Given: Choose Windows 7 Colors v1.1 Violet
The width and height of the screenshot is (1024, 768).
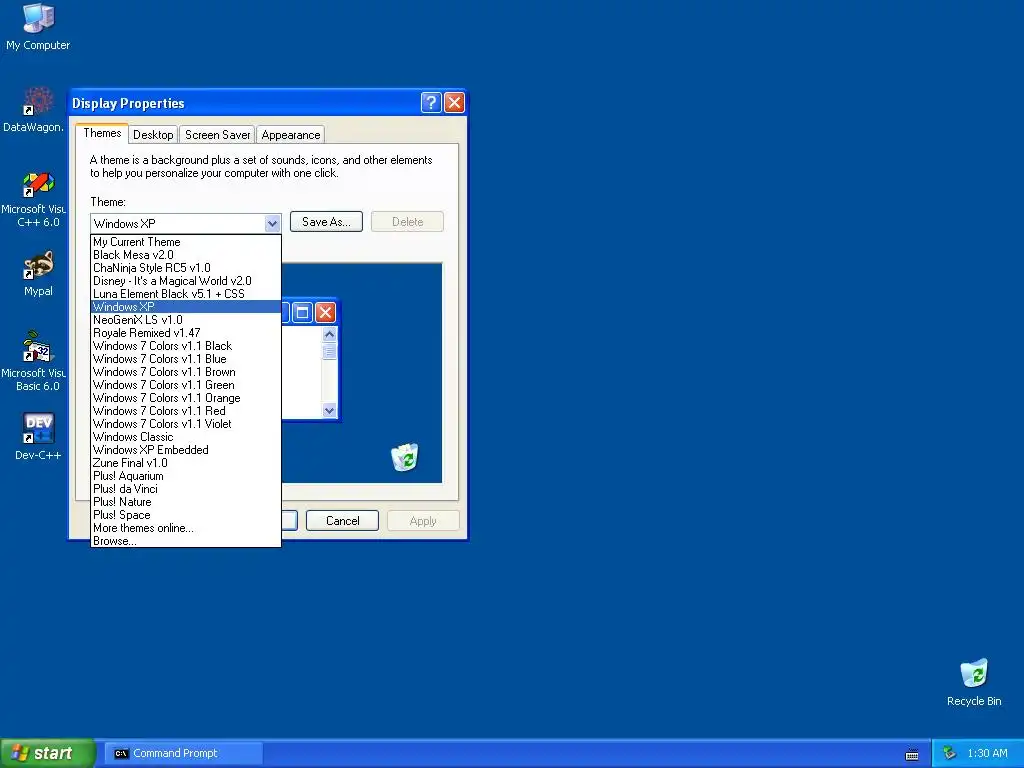Looking at the screenshot, I should pyautogui.click(x=185, y=424).
